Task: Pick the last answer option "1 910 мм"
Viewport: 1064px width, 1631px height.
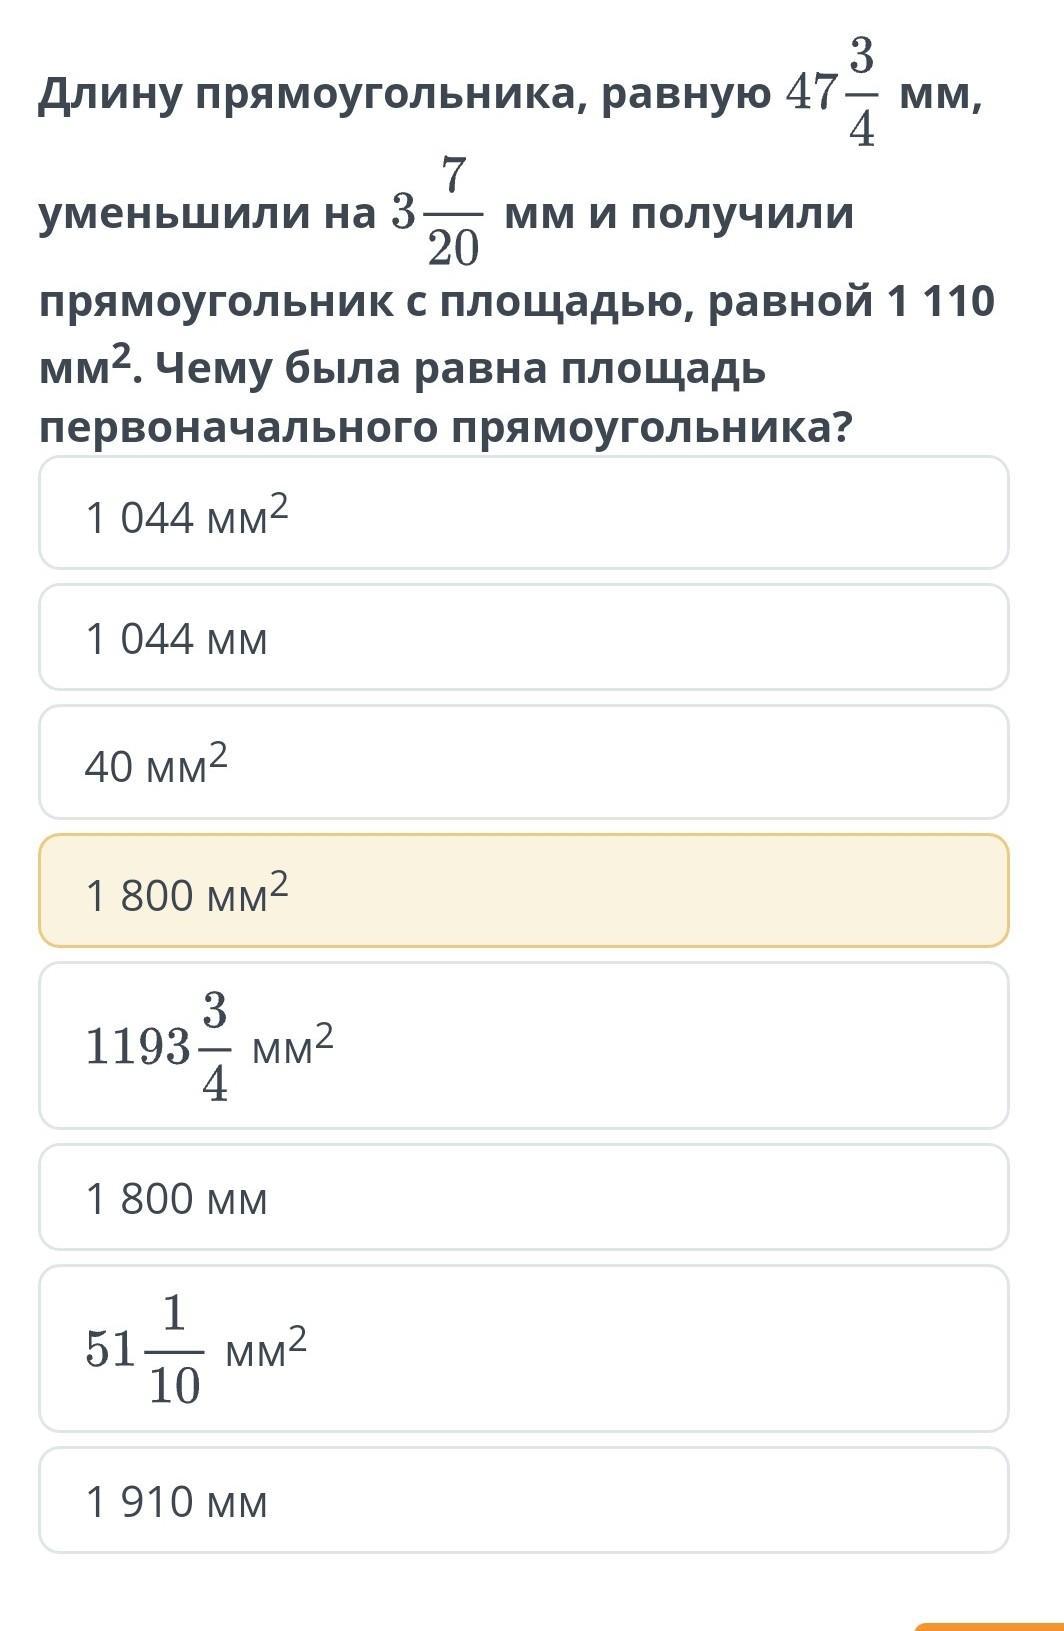Action: pos(523,1500)
